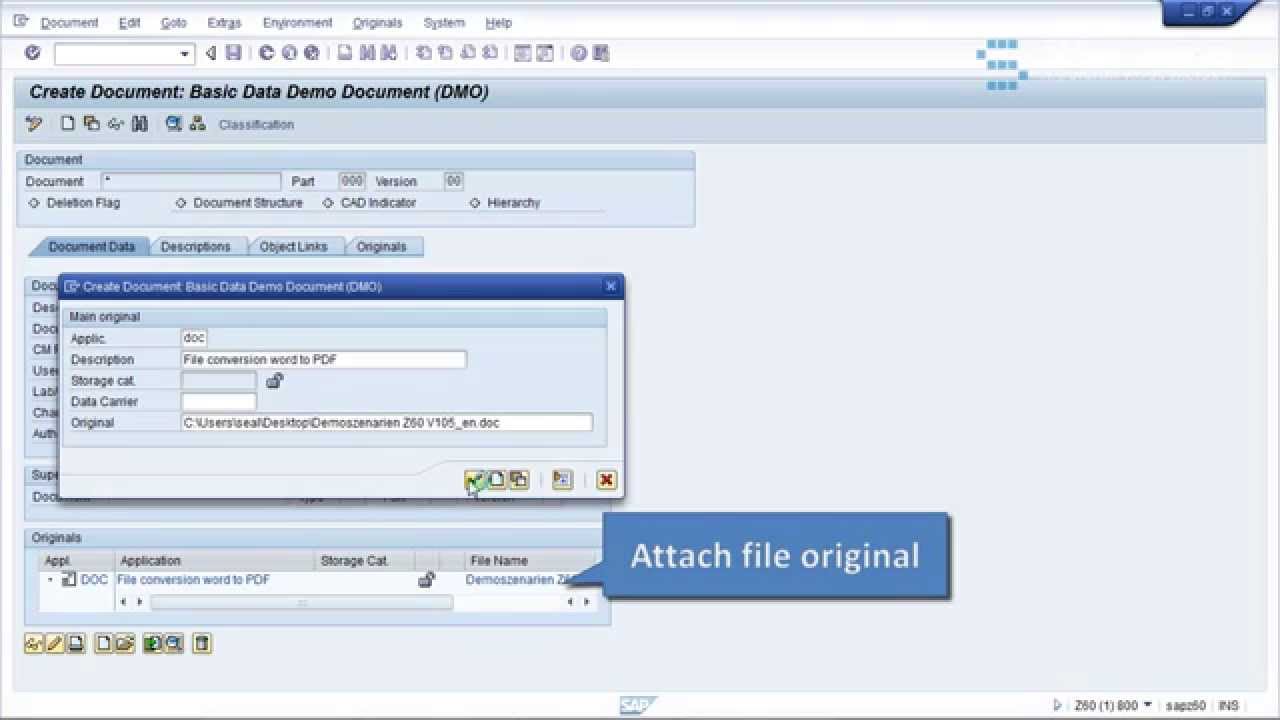1280x720 pixels.
Task: Switch to the Document Data tab
Action: [91, 246]
